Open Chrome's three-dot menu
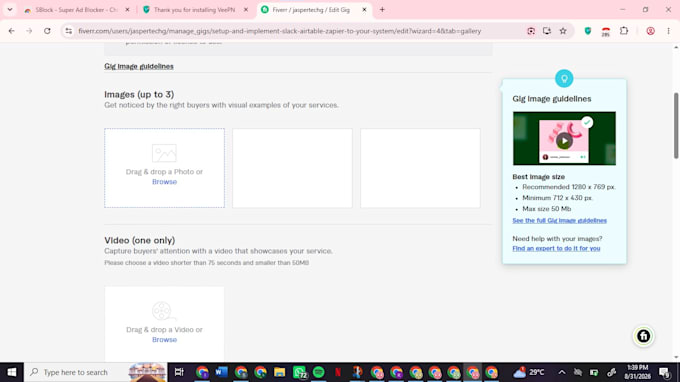 pyautogui.click(x=668, y=31)
